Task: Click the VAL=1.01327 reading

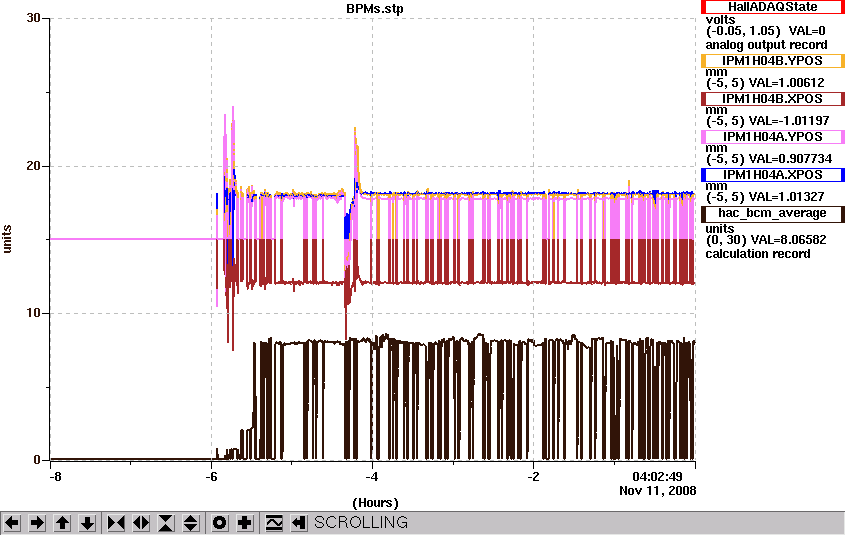Action: (x=787, y=197)
